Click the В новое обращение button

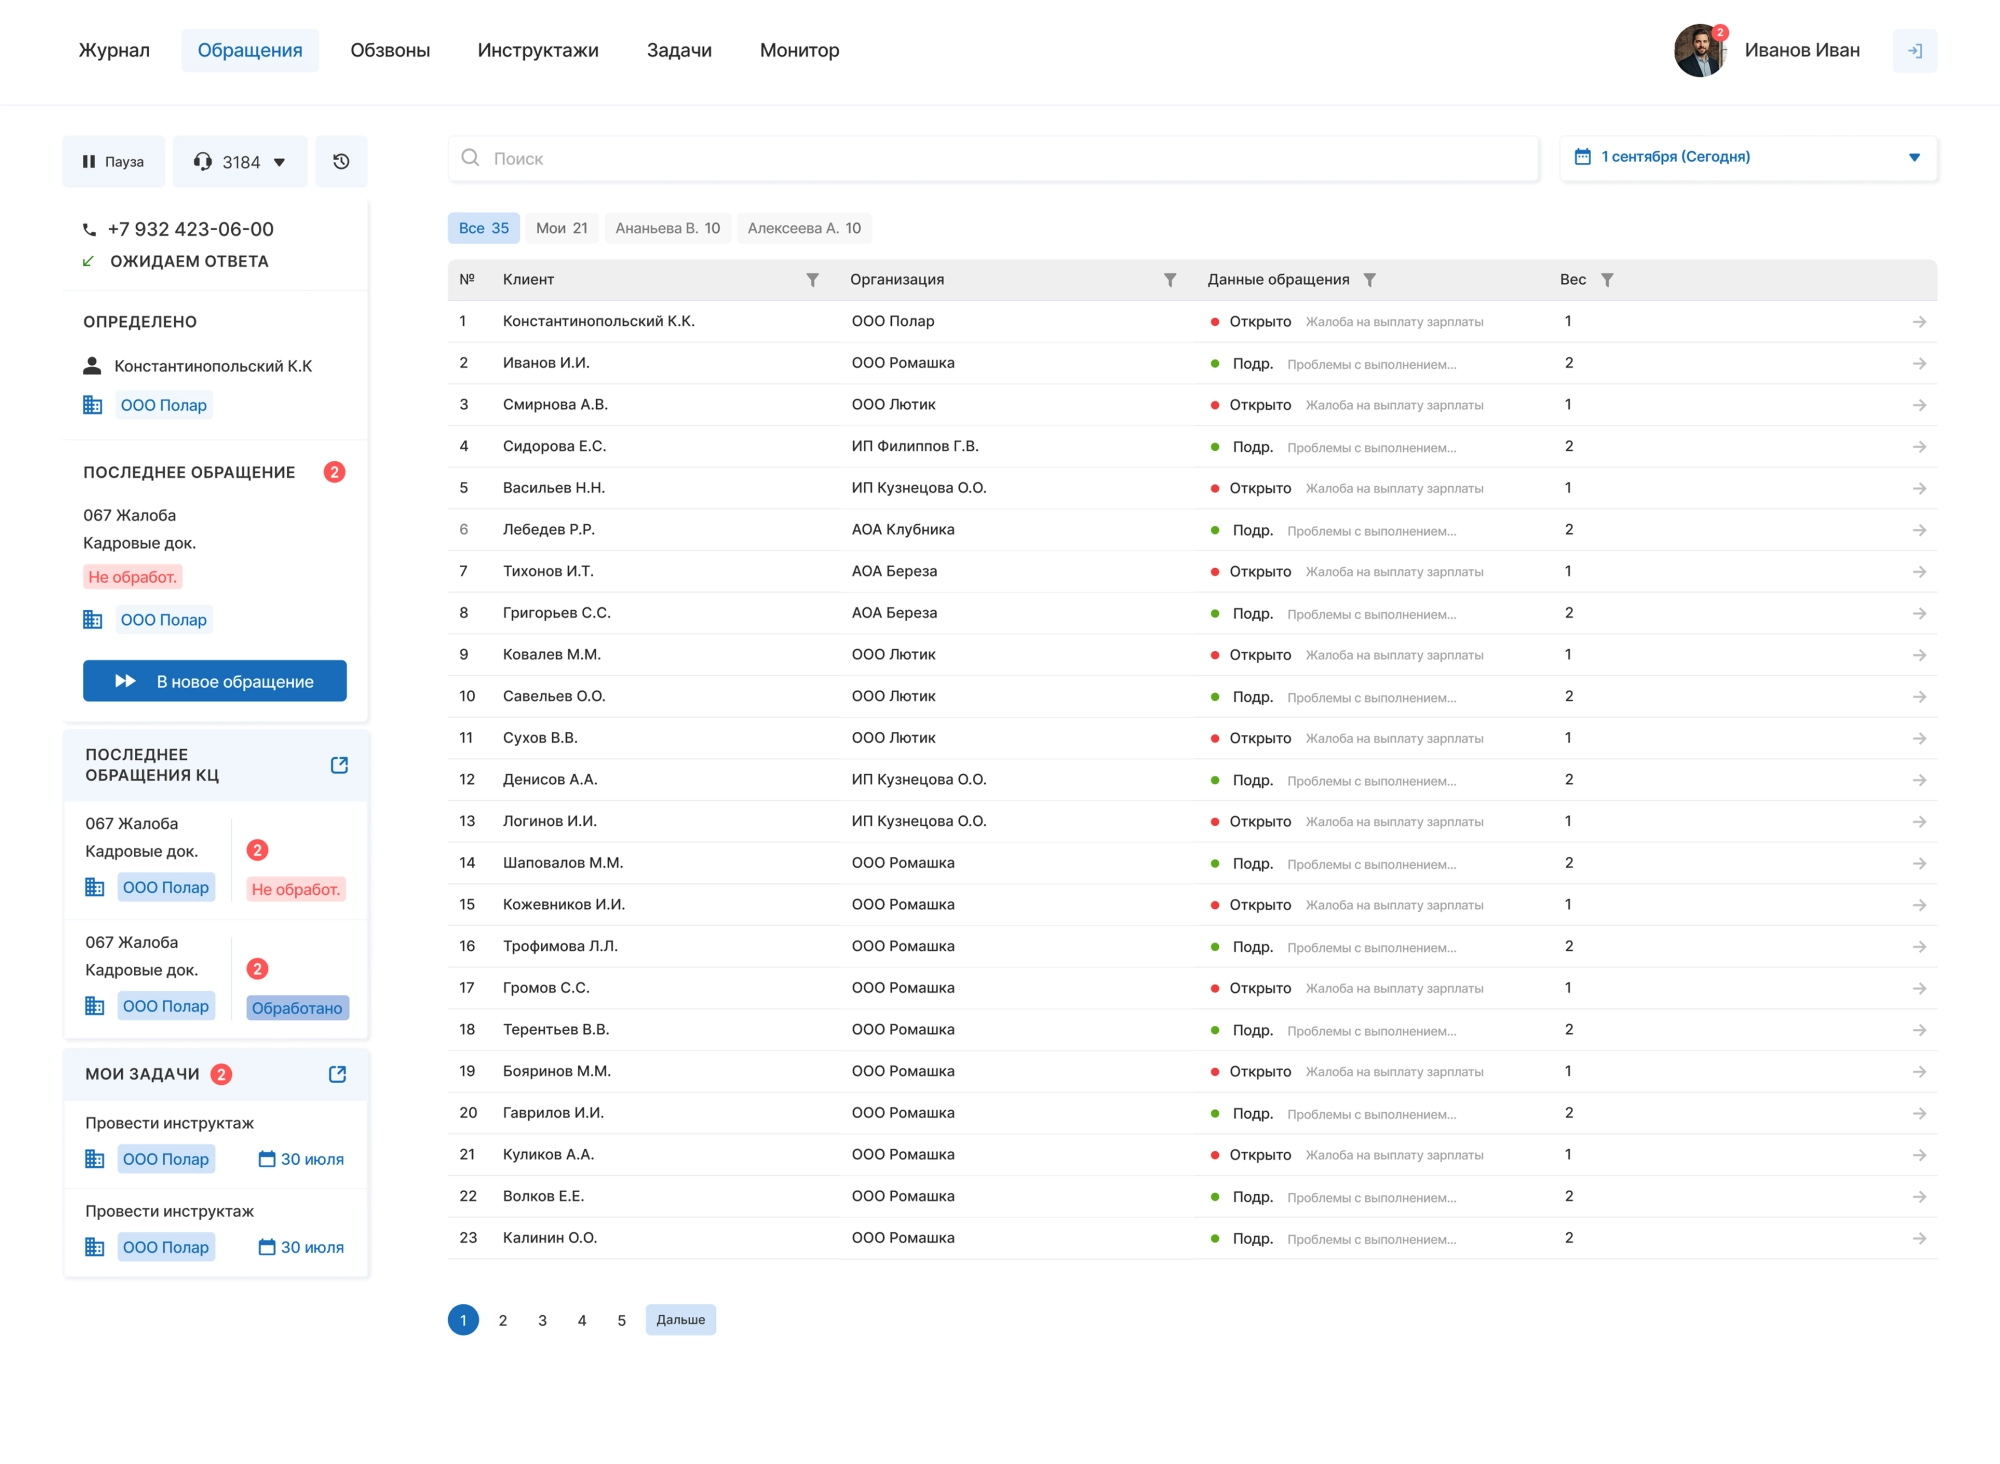[x=214, y=681]
